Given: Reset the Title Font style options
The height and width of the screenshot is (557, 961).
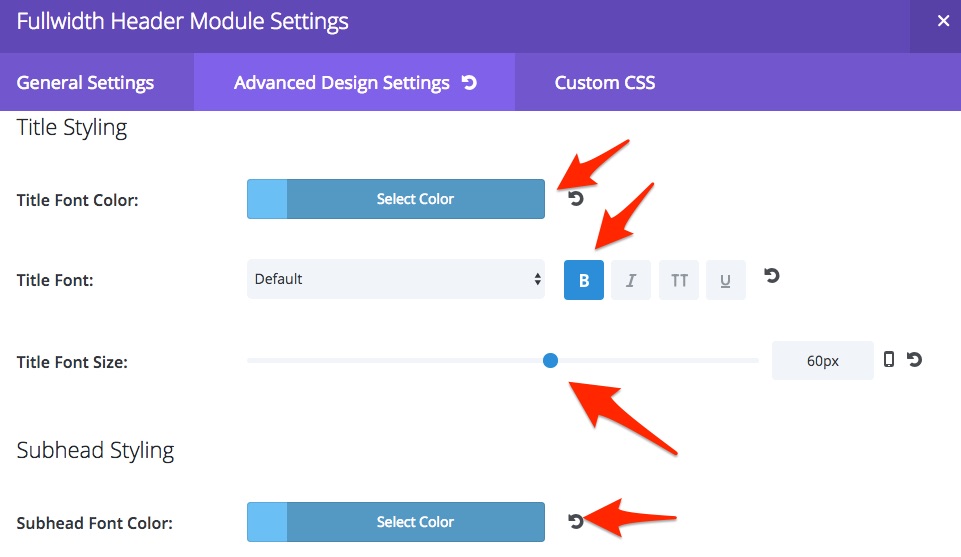Looking at the screenshot, I should [772, 276].
